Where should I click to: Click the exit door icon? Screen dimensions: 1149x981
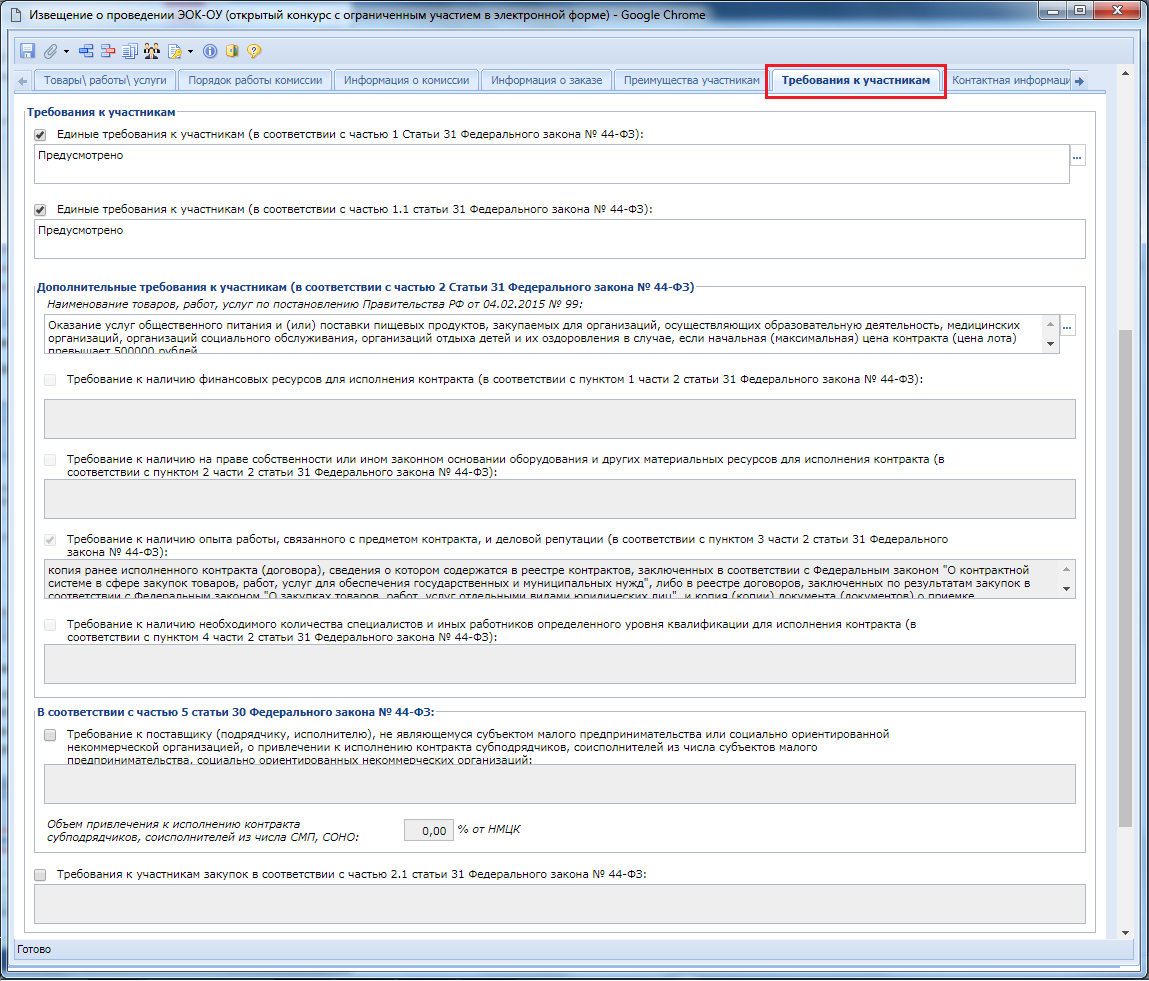click(x=232, y=51)
